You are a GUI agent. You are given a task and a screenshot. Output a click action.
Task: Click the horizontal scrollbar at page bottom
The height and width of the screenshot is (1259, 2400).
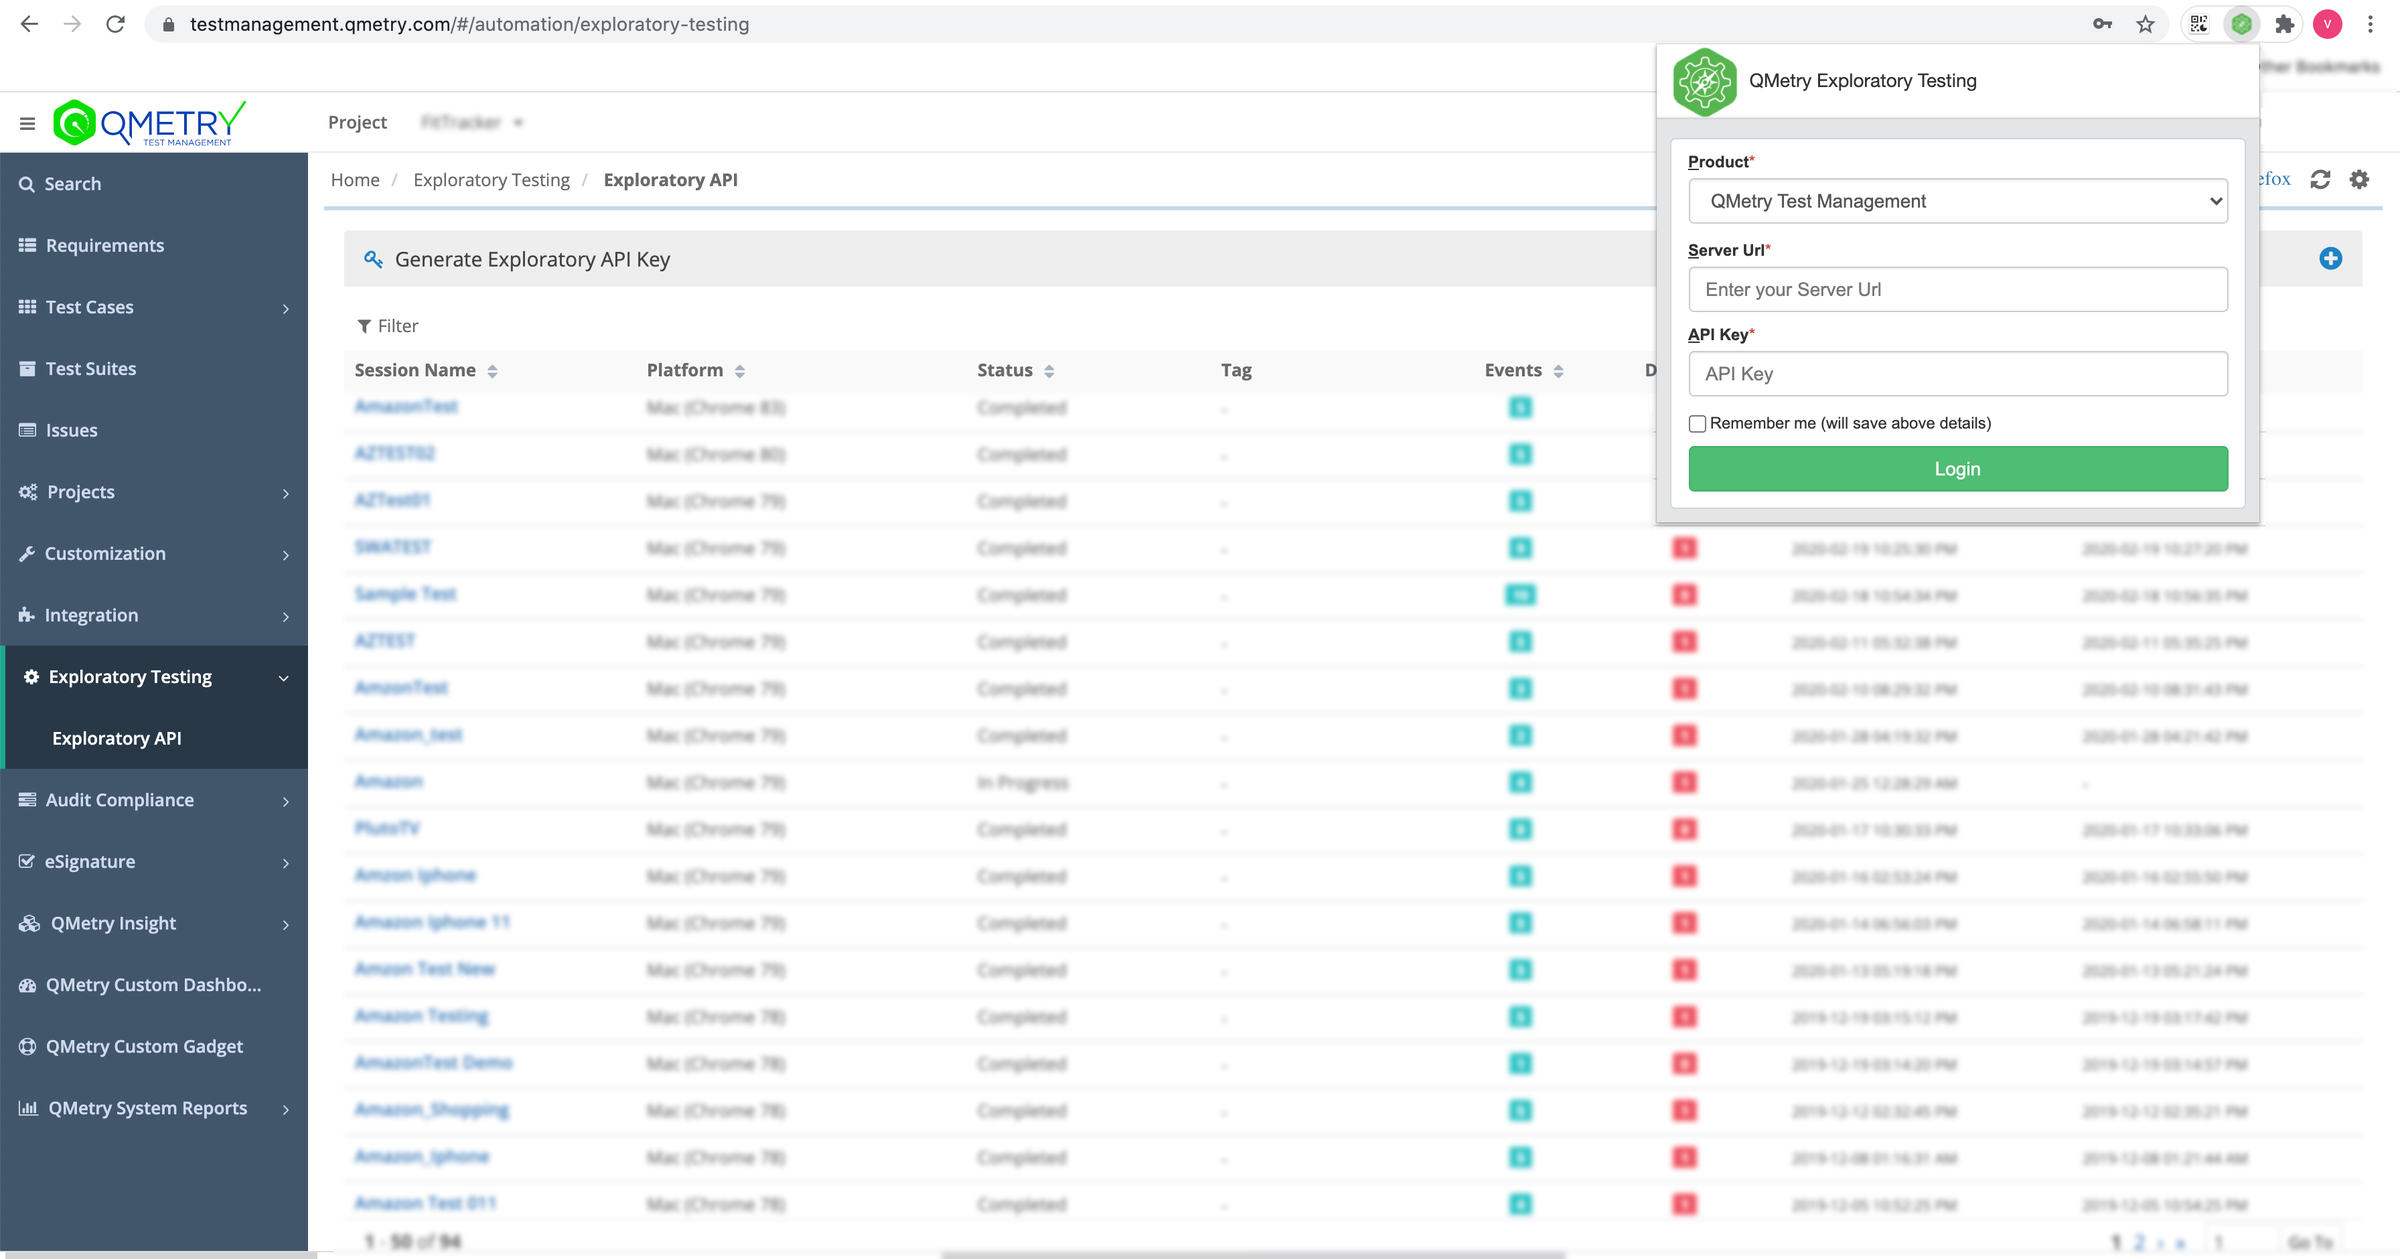[x=1253, y=1254]
